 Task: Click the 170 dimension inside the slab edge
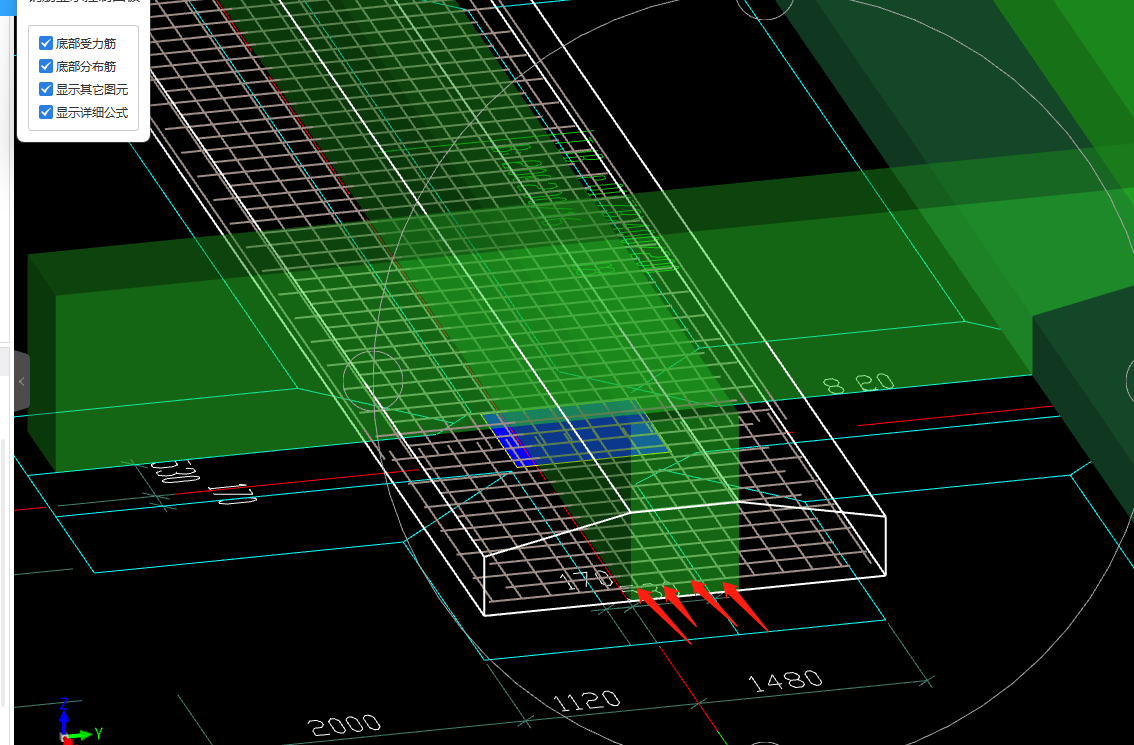click(587, 579)
